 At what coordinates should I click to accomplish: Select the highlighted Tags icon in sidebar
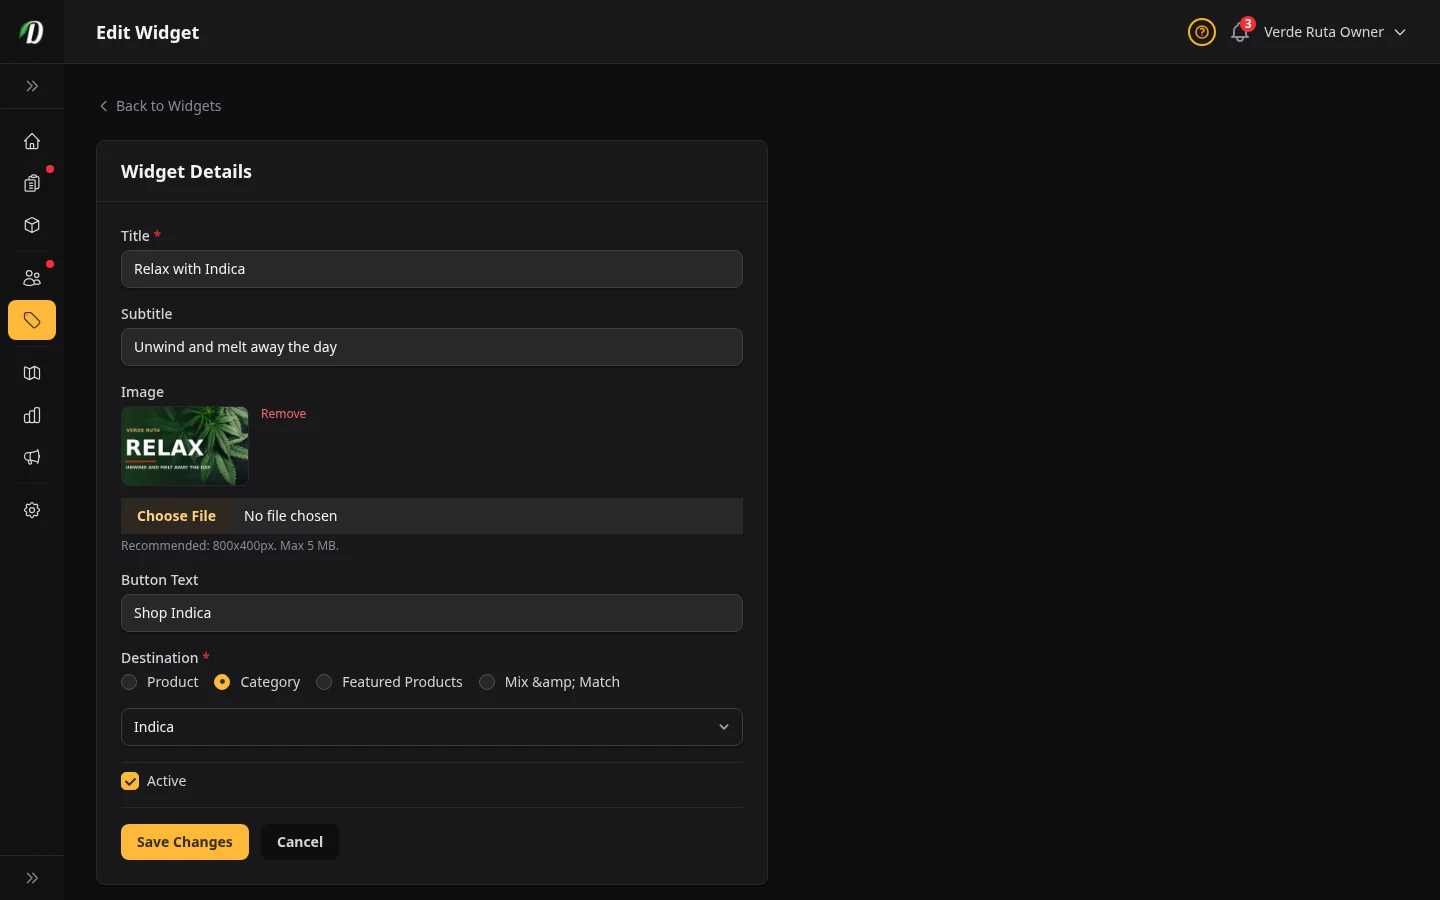pyautogui.click(x=32, y=320)
